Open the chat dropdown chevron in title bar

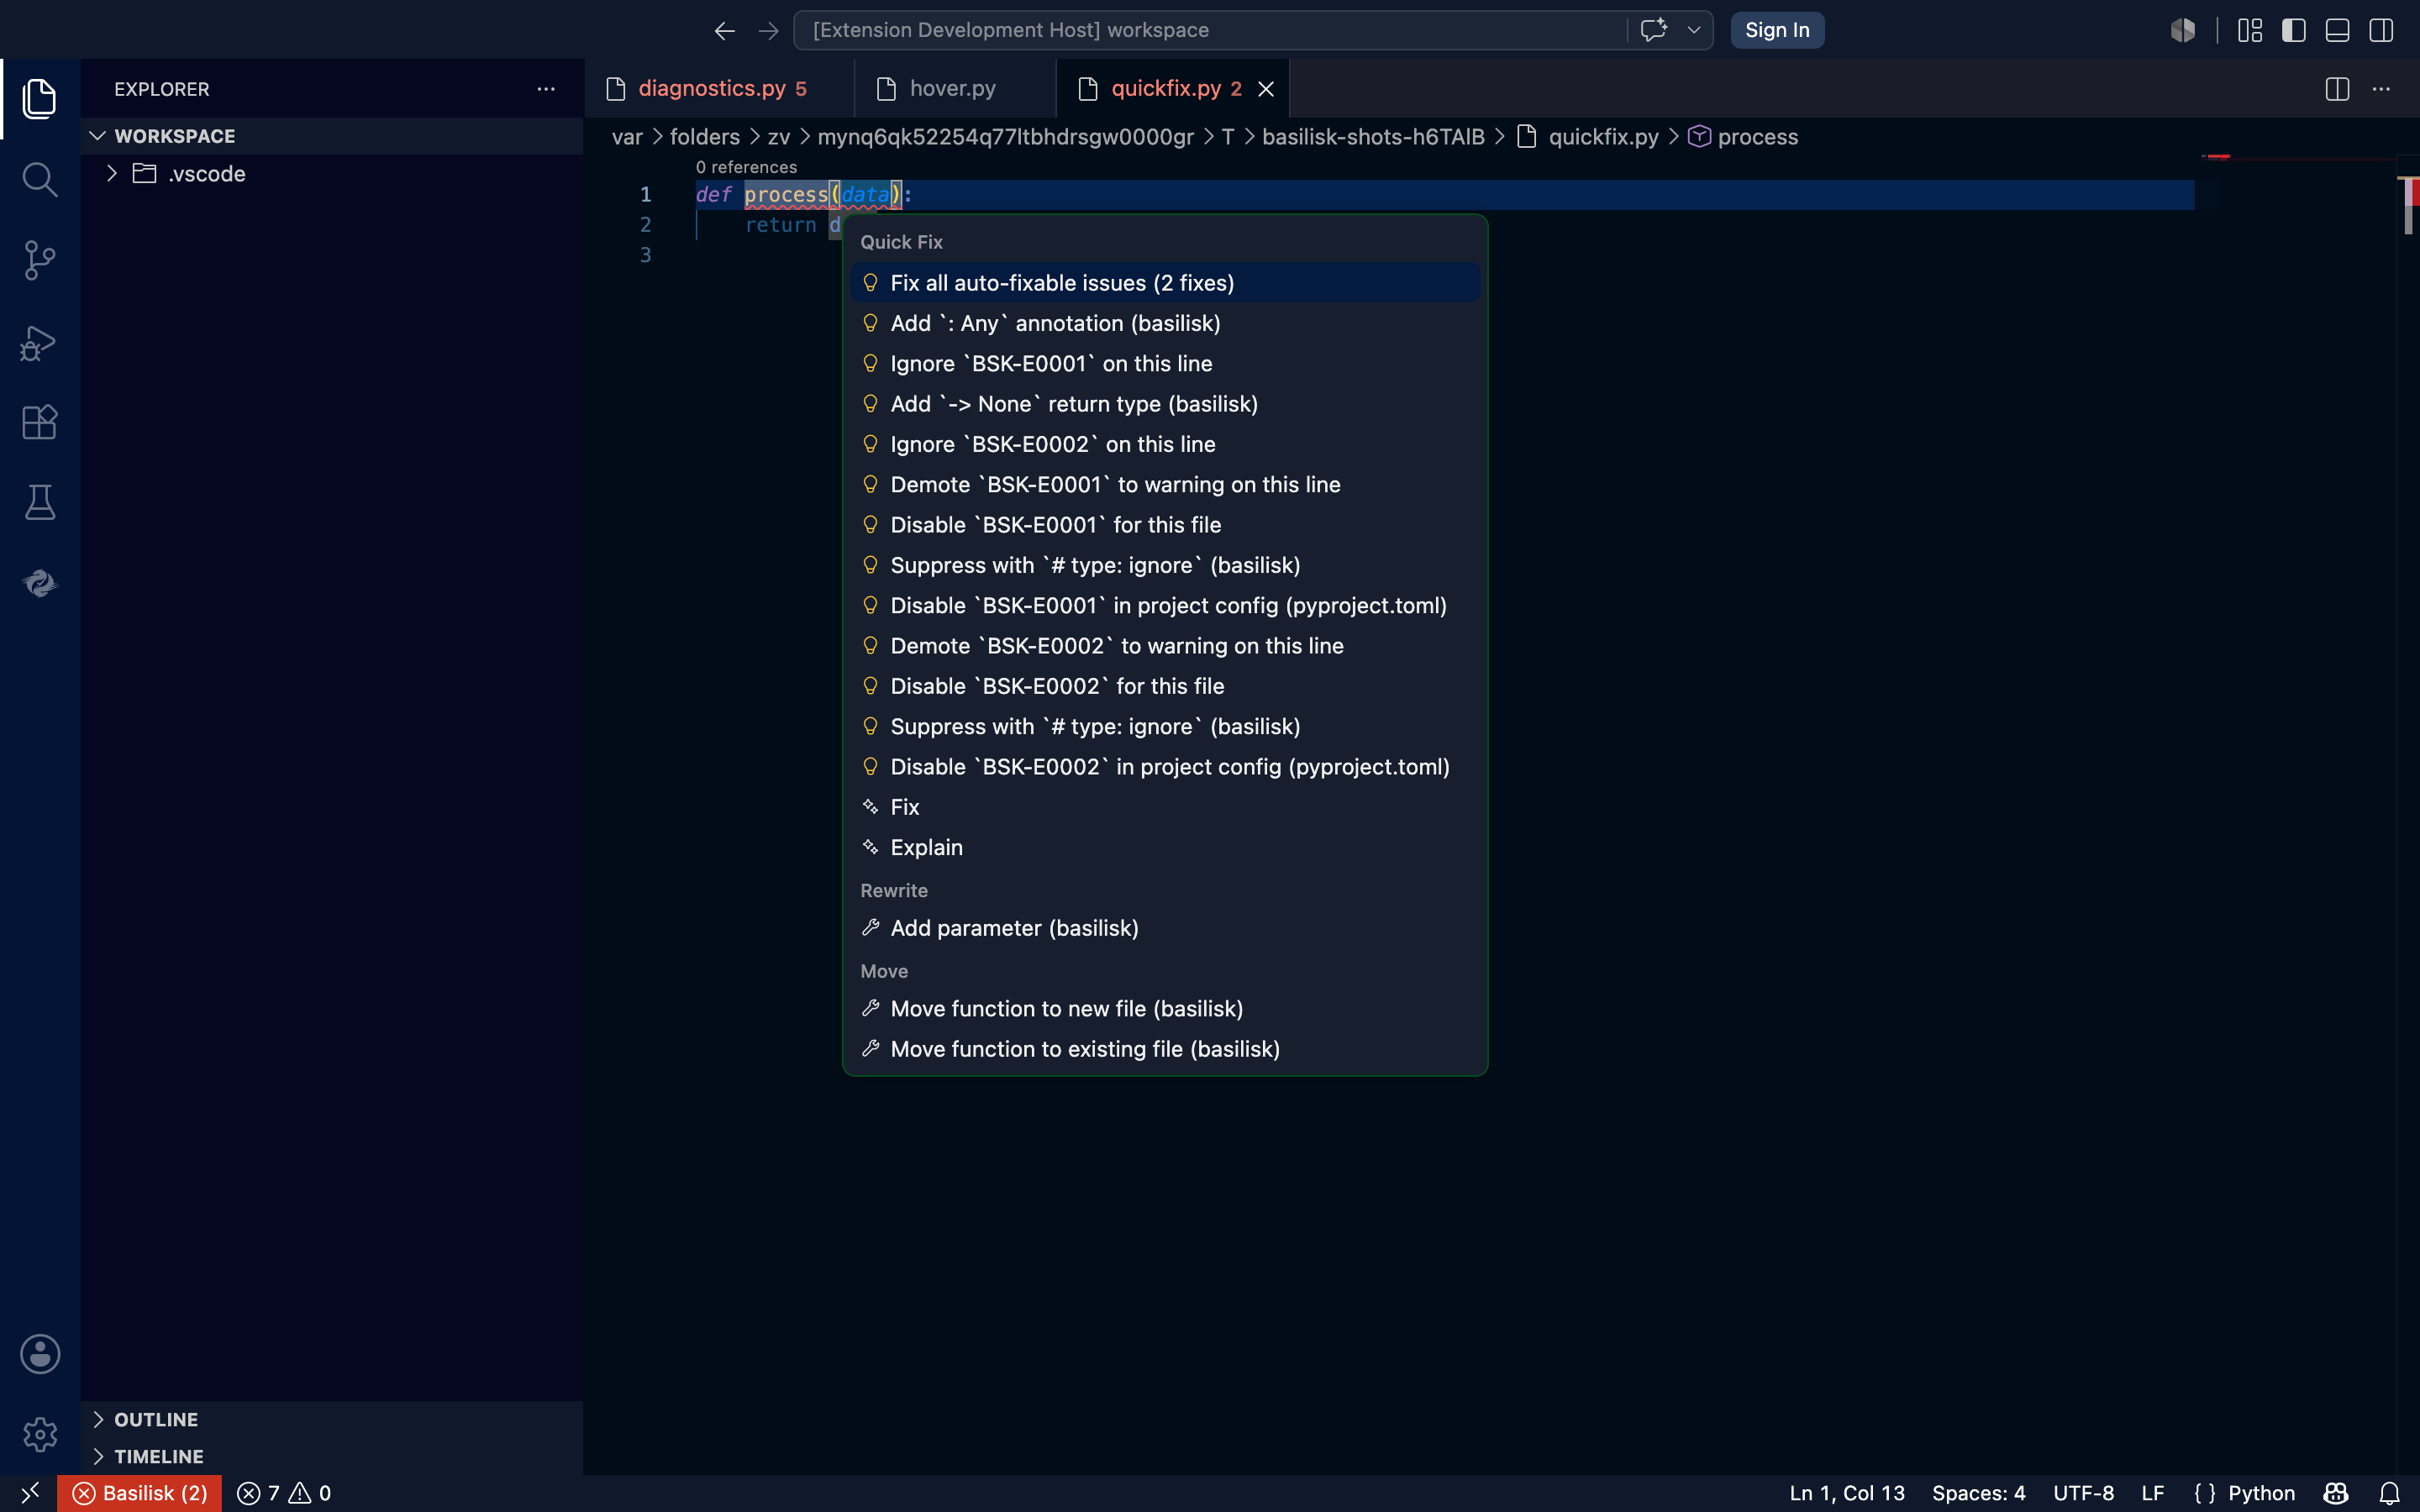pyautogui.click(x=1694, y=30)
